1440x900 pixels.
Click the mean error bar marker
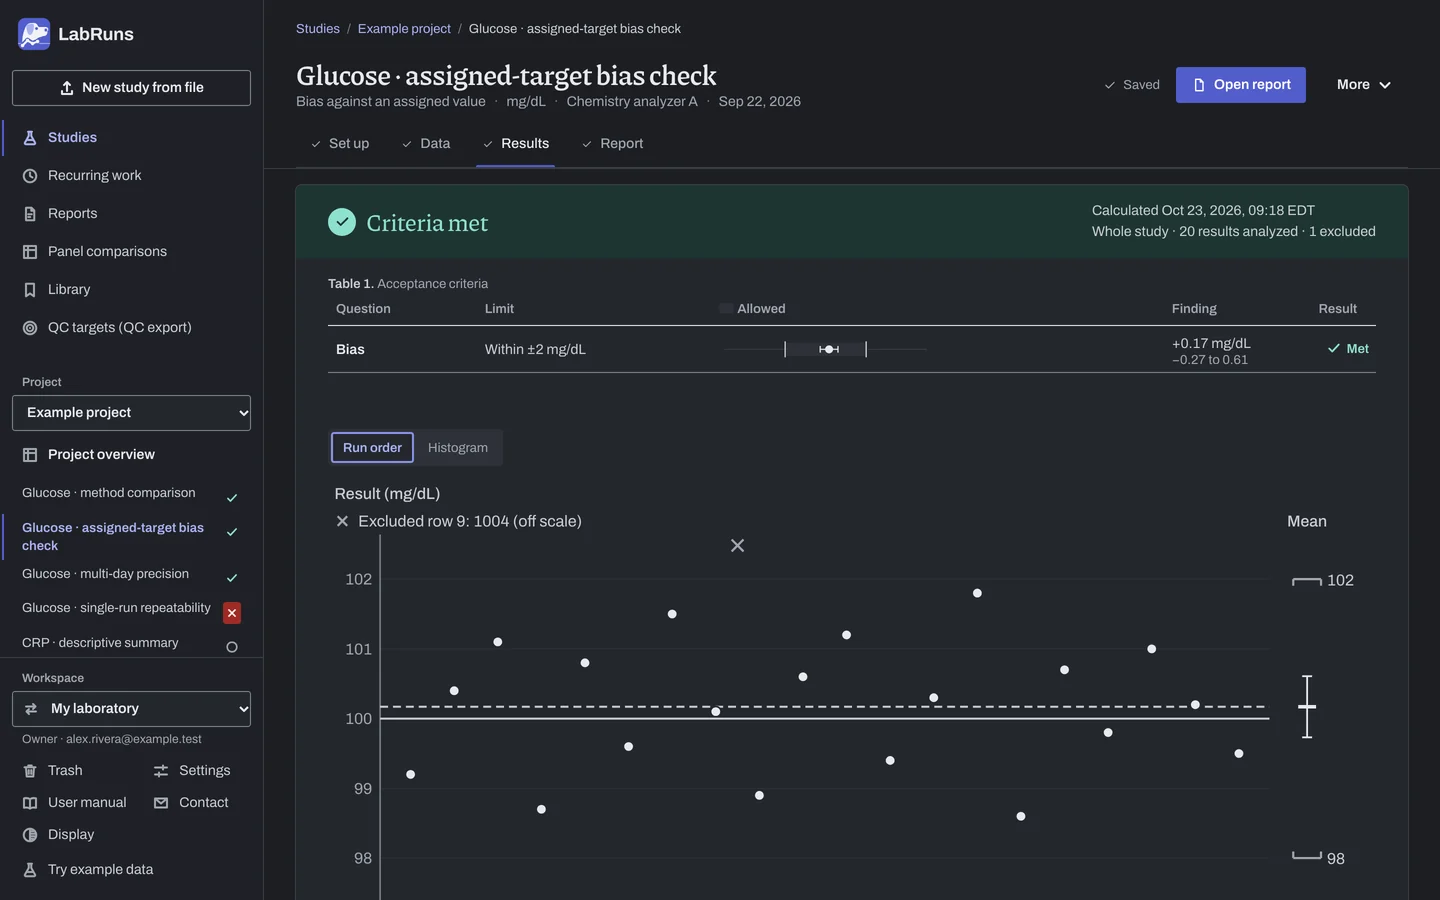click(1307, 707)
